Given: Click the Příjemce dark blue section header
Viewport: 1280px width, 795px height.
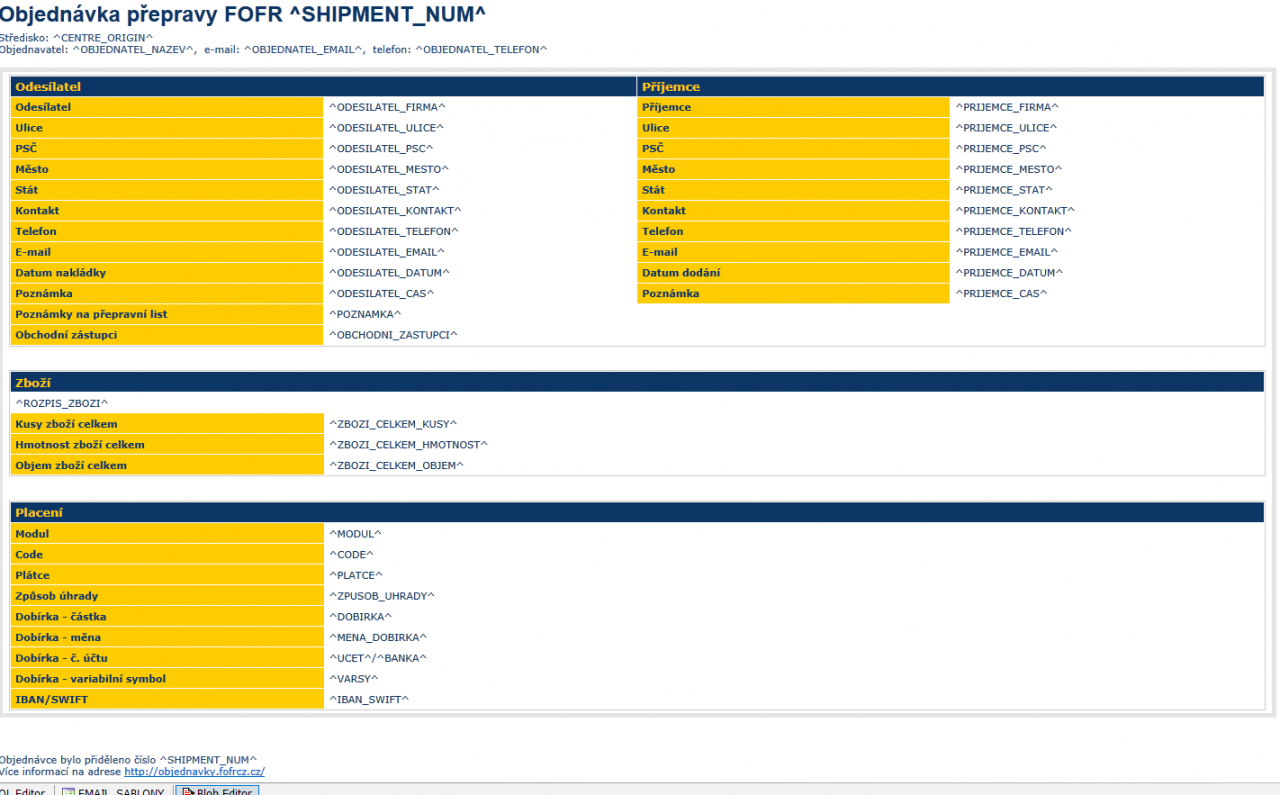Looking at the screenshot, I should pyautogui.click(x=950, y=87).
